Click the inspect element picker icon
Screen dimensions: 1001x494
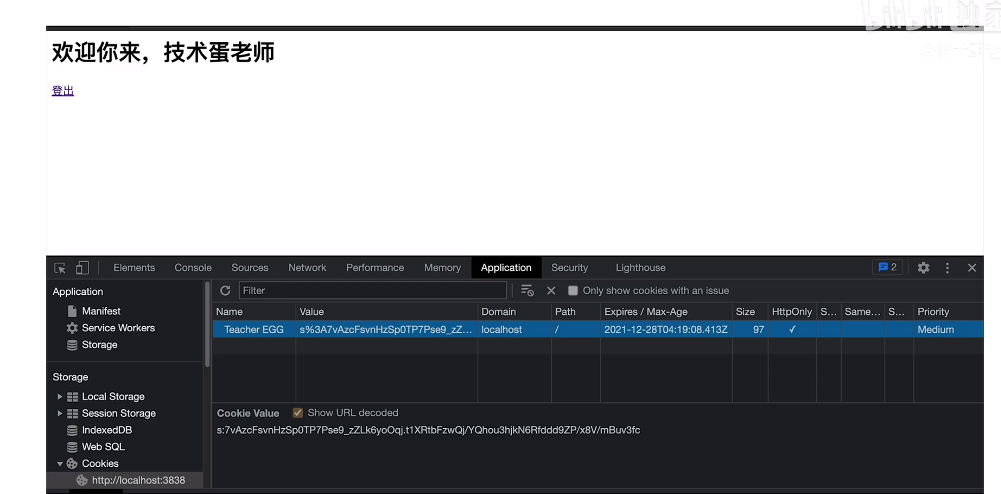[x=60, y=268]
